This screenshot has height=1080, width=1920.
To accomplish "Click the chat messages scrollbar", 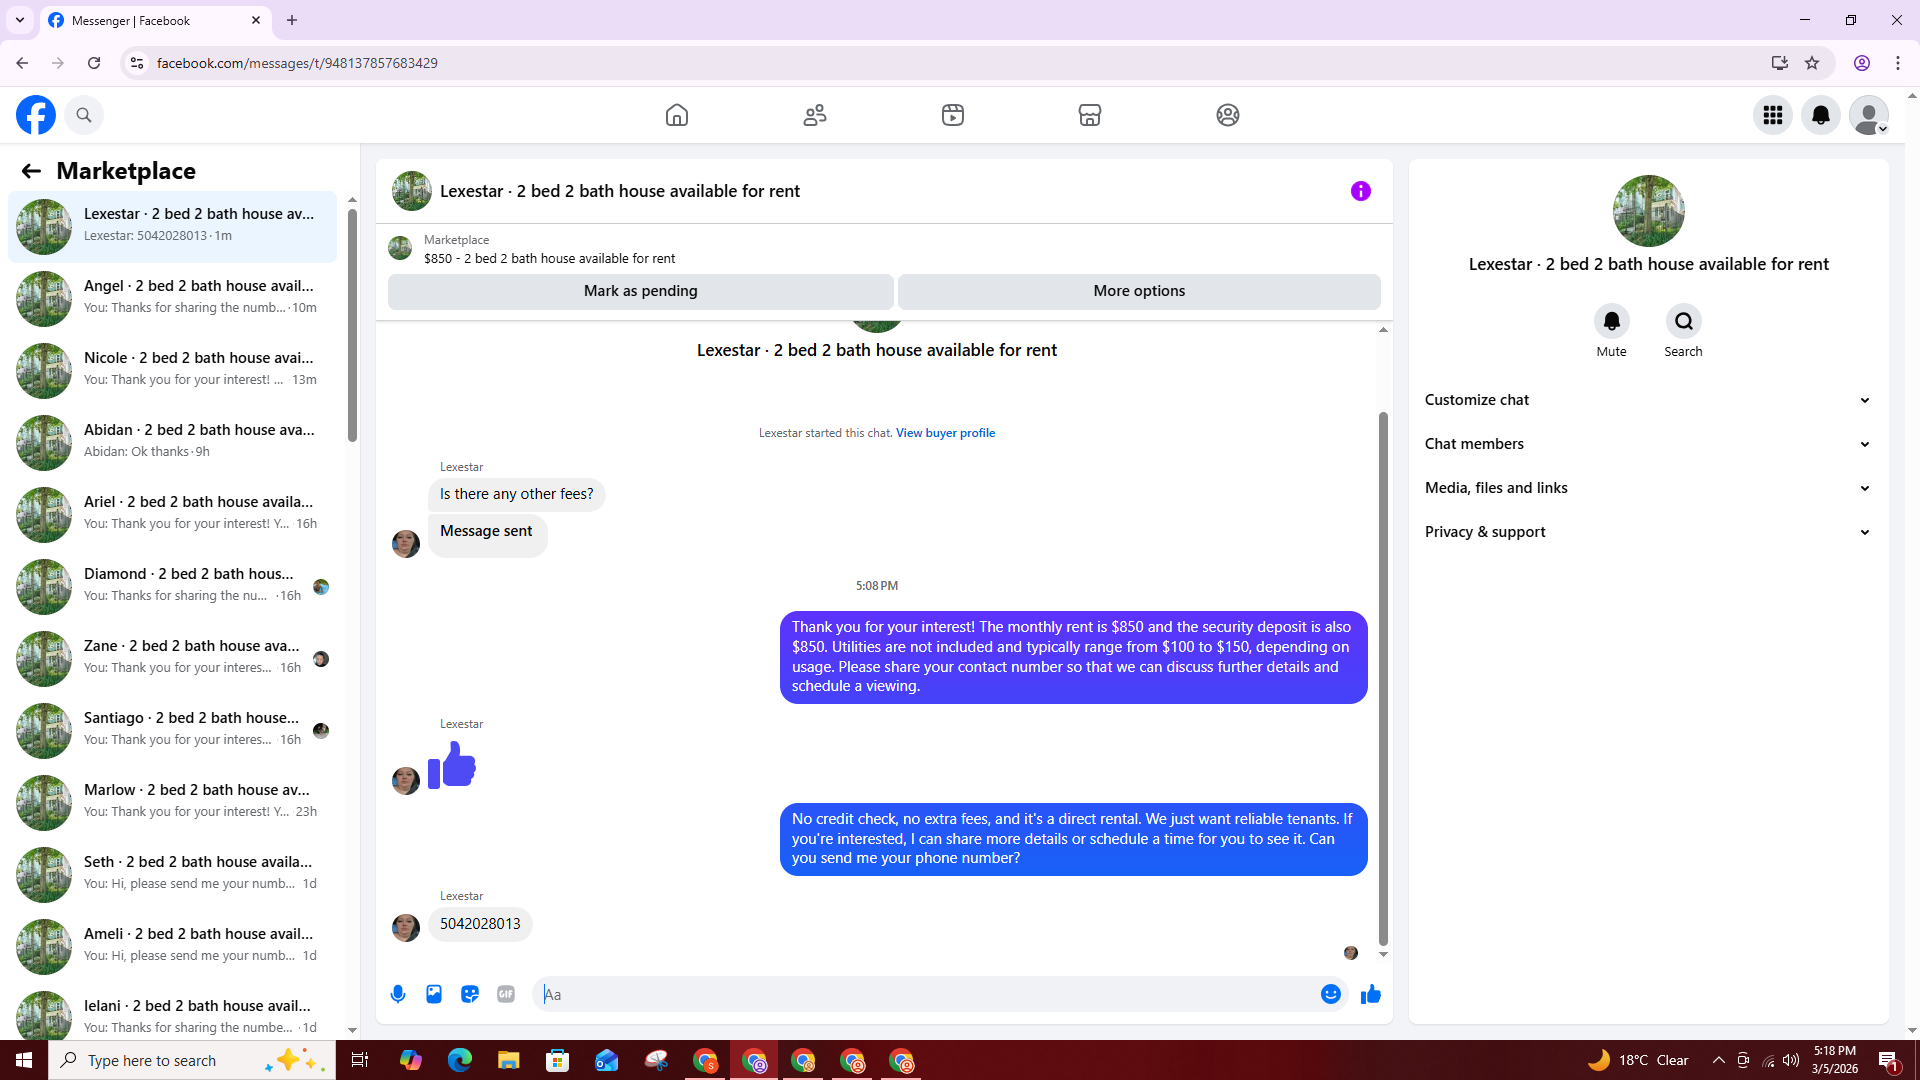I will coord(1383,680).
